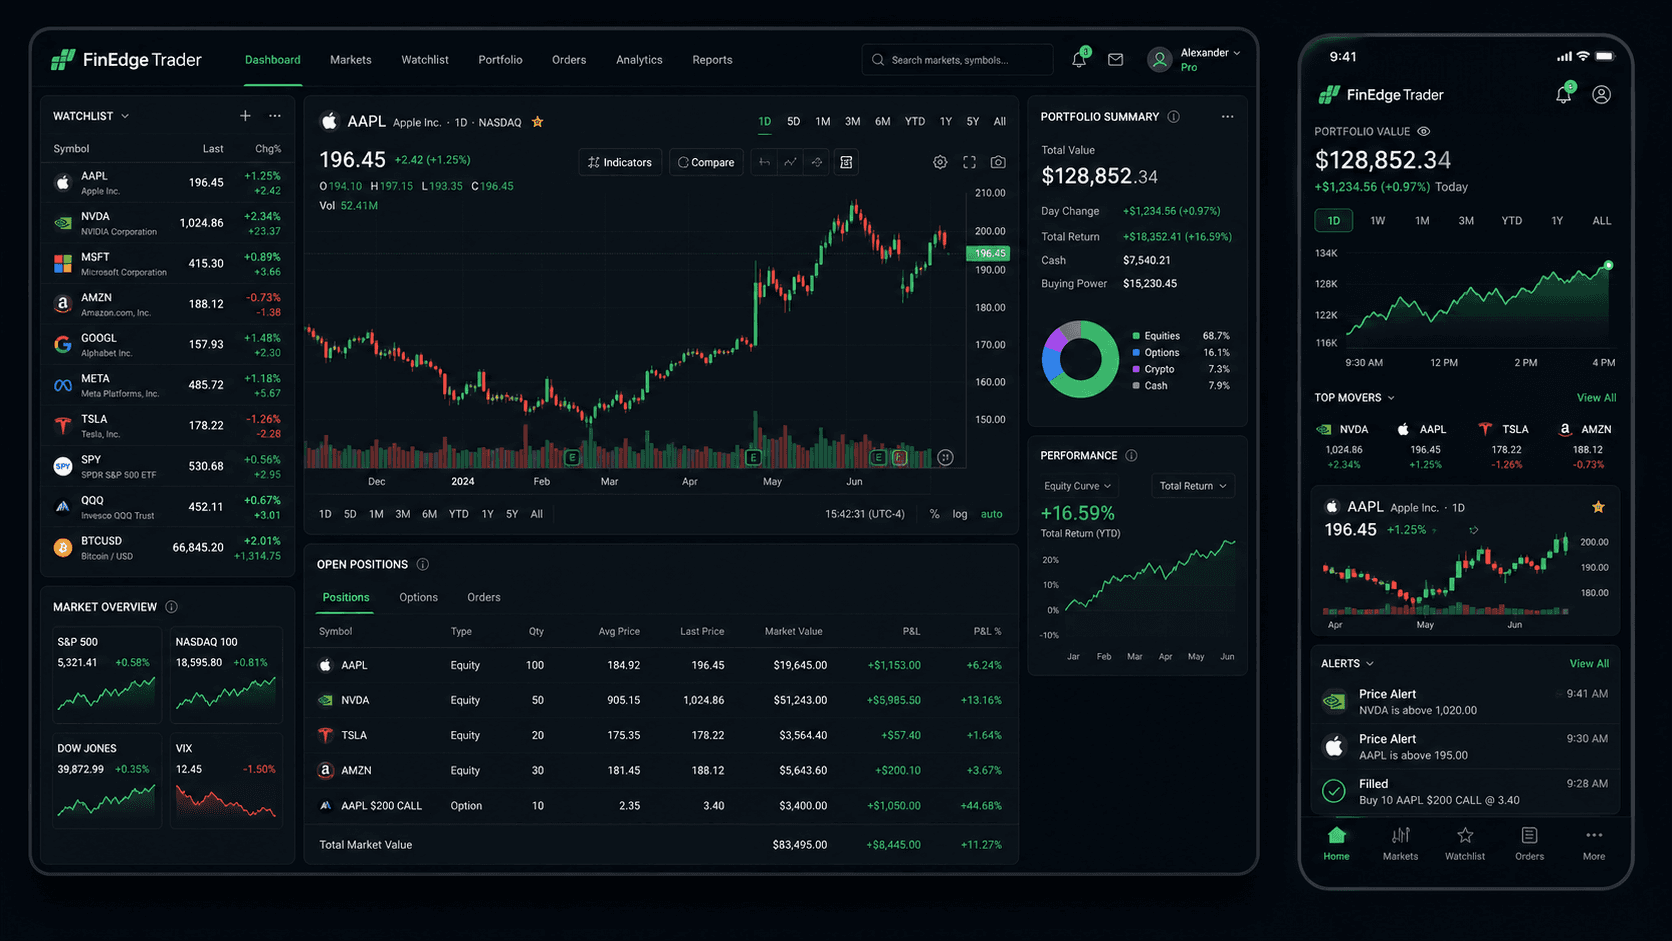Click the Compare button
This screenshot has height=941, width=1672.
pyautogui.click(x=706, y=162)
